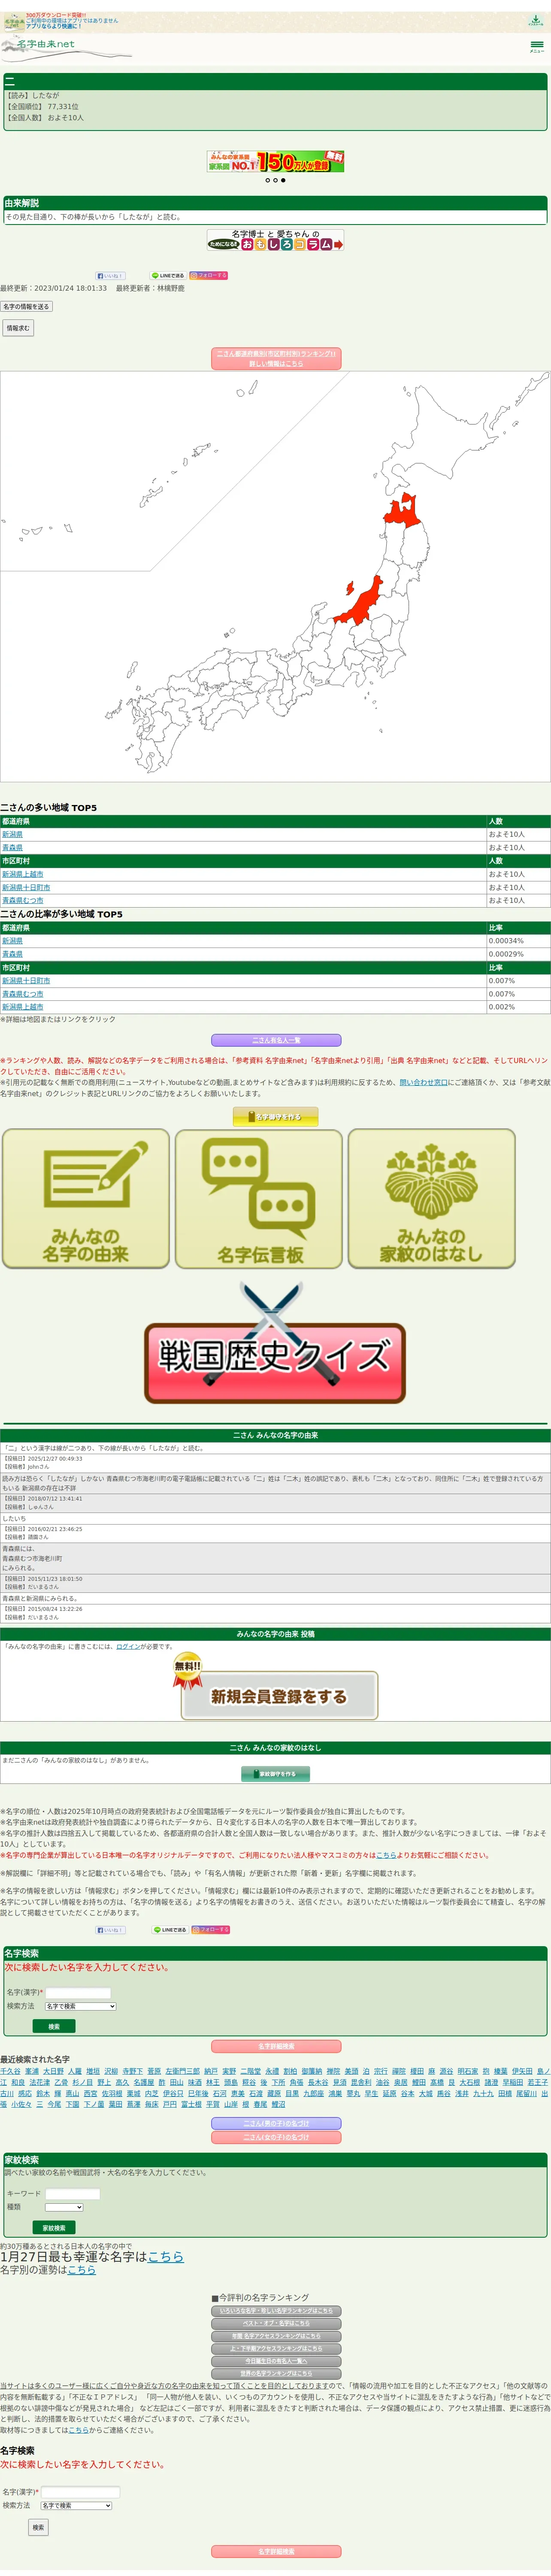This screenshot has height=2576, width=551.
Task: Open the 種類 dropdown in 家紋検索
Action: (64, 2207)
